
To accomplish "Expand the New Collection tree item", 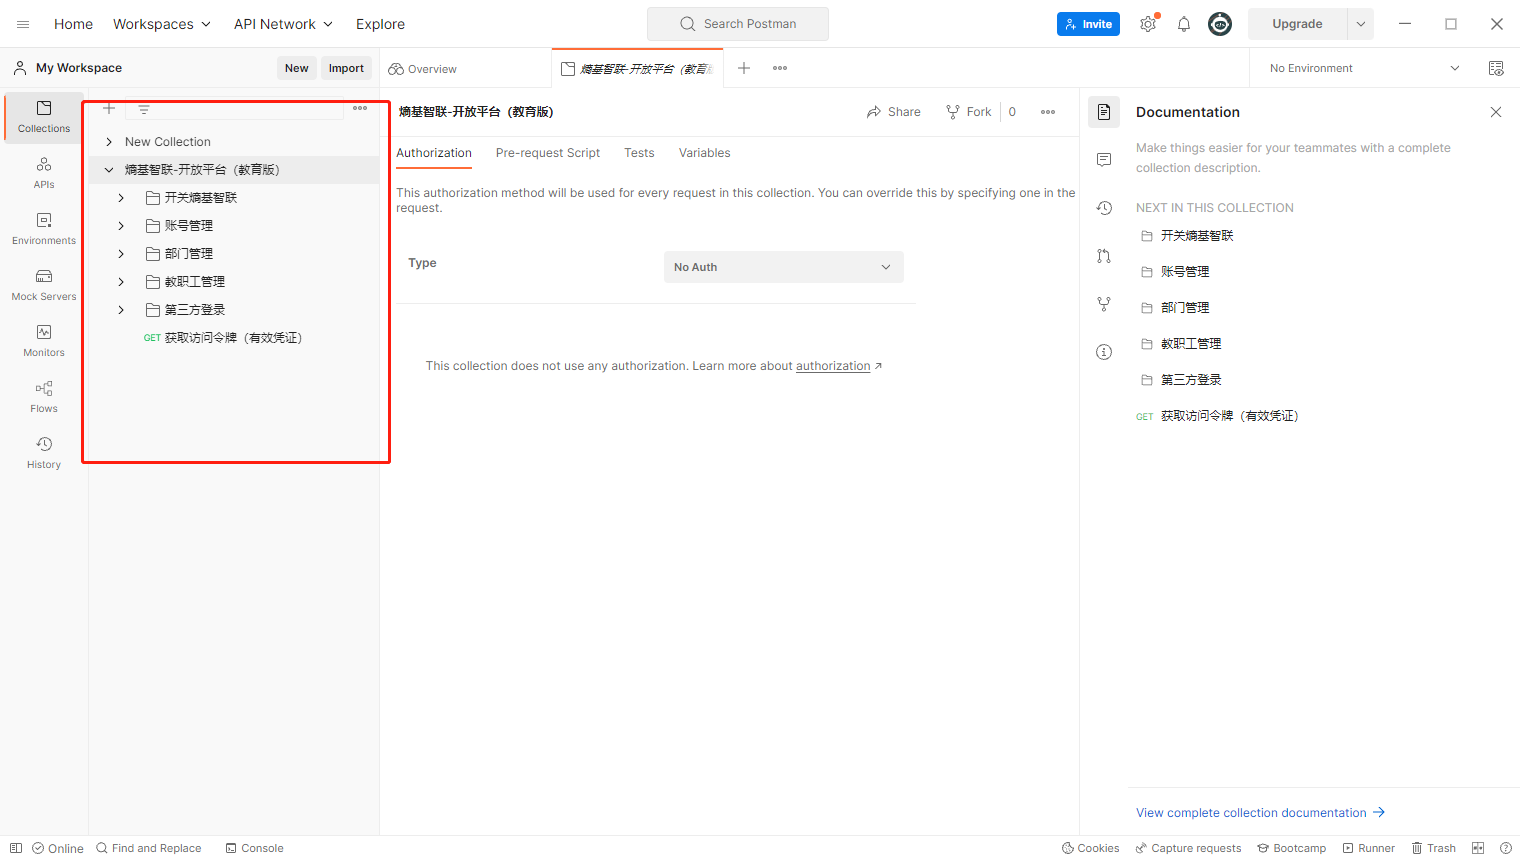I will (109, 142).
